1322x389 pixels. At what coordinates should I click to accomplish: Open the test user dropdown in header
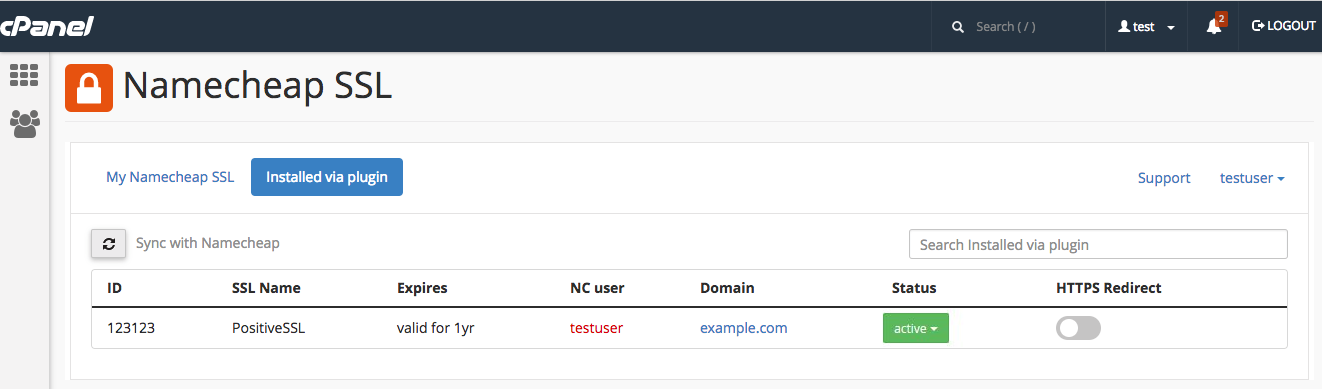pos(1146,27)
